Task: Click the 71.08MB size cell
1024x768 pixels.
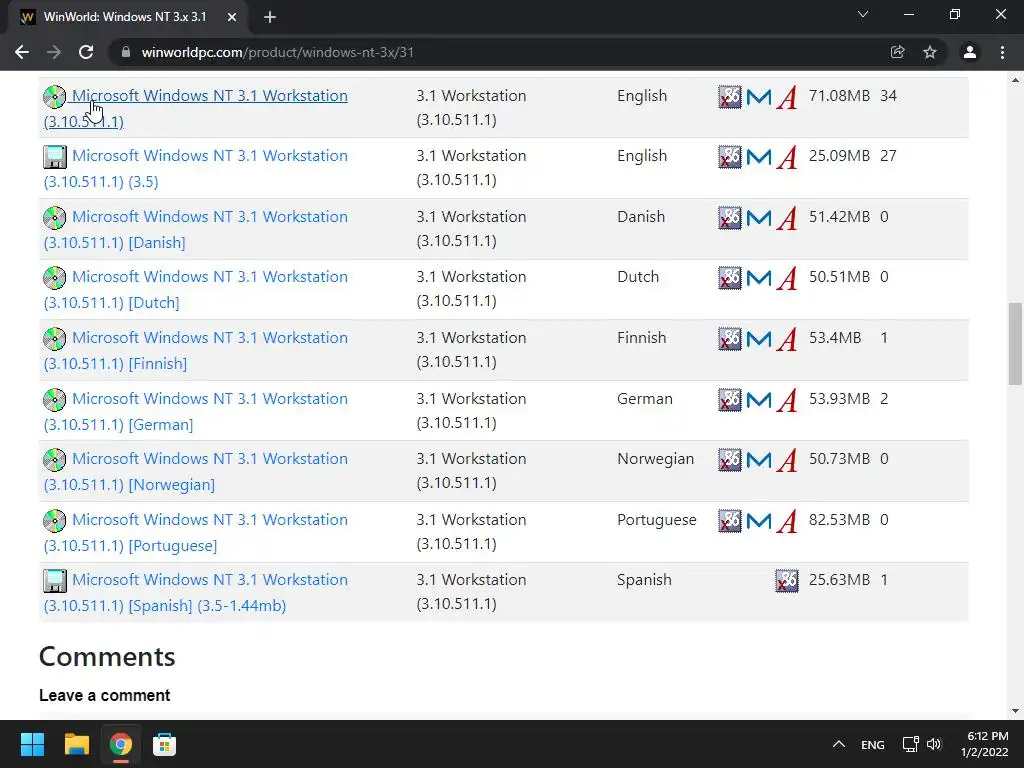Action: [839, 96]
